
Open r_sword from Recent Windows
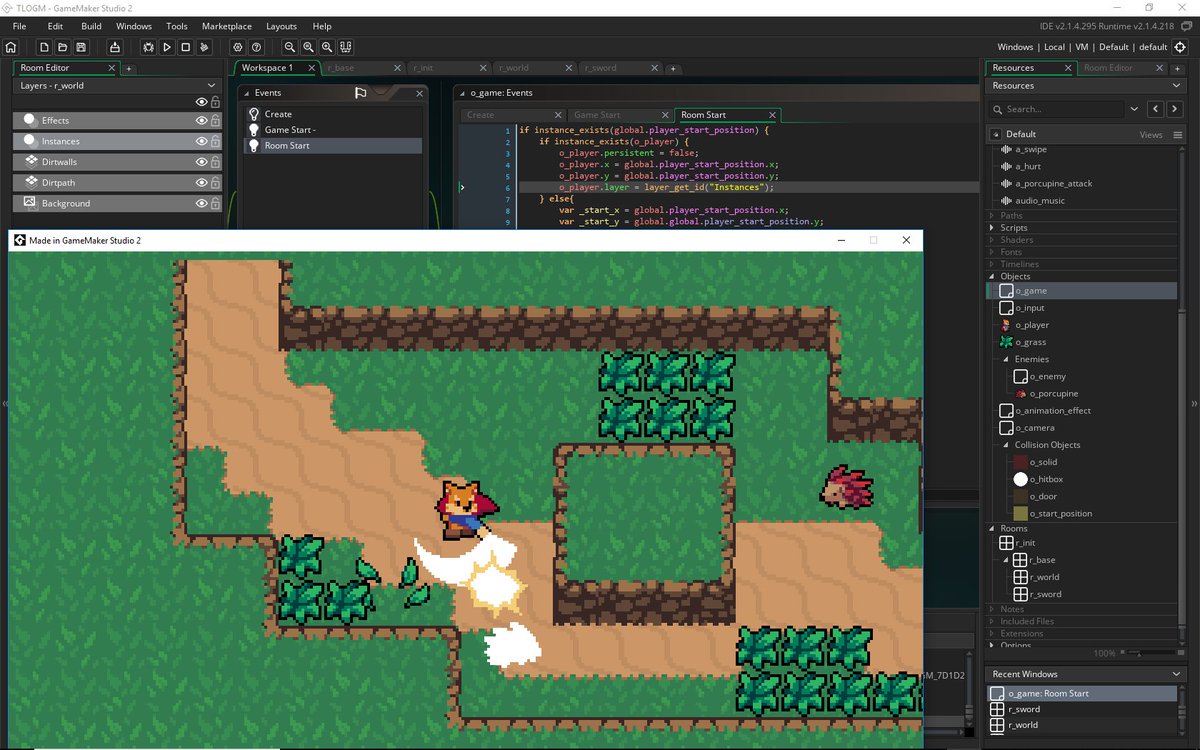(x=1082, y=709)
